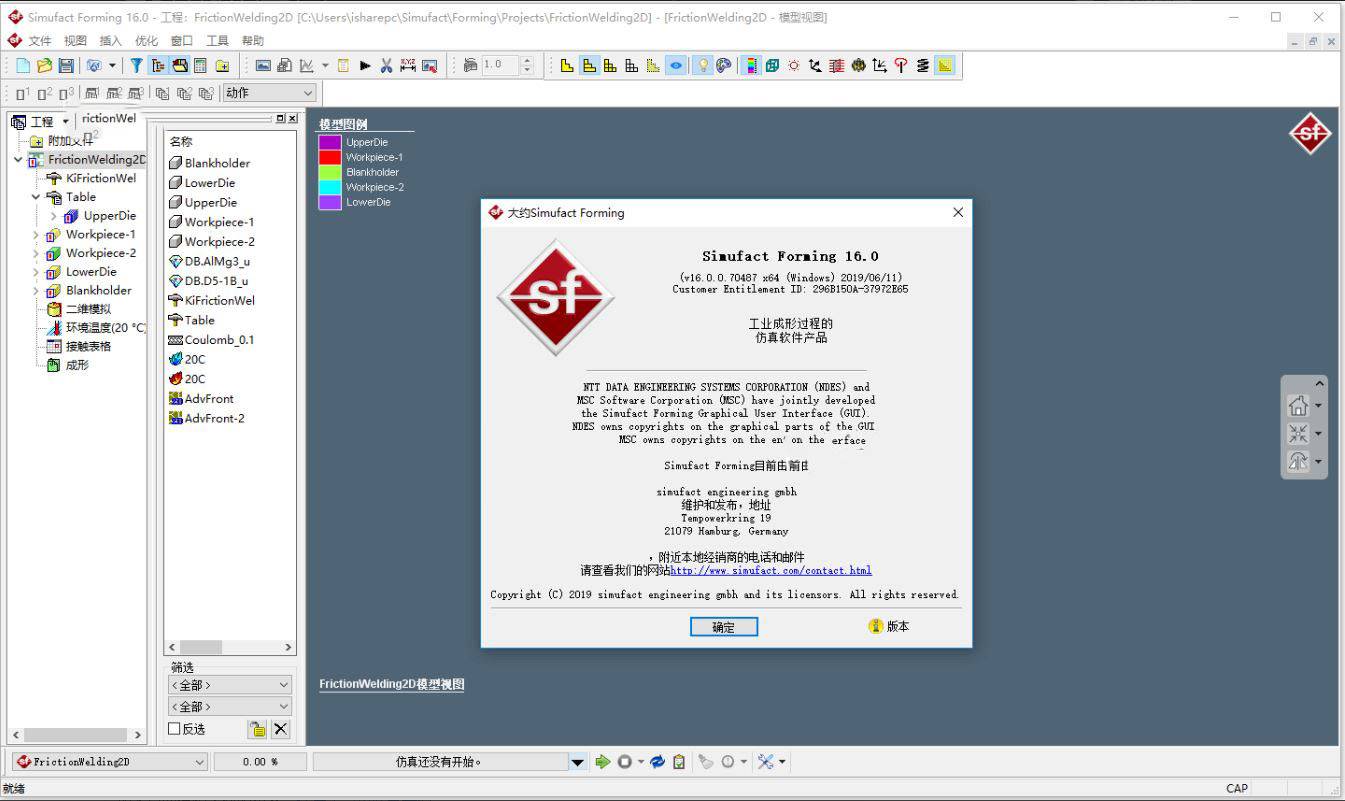
Task: Click the fit-to-view arrows icon on right panel
Action: coord(1298,433)
